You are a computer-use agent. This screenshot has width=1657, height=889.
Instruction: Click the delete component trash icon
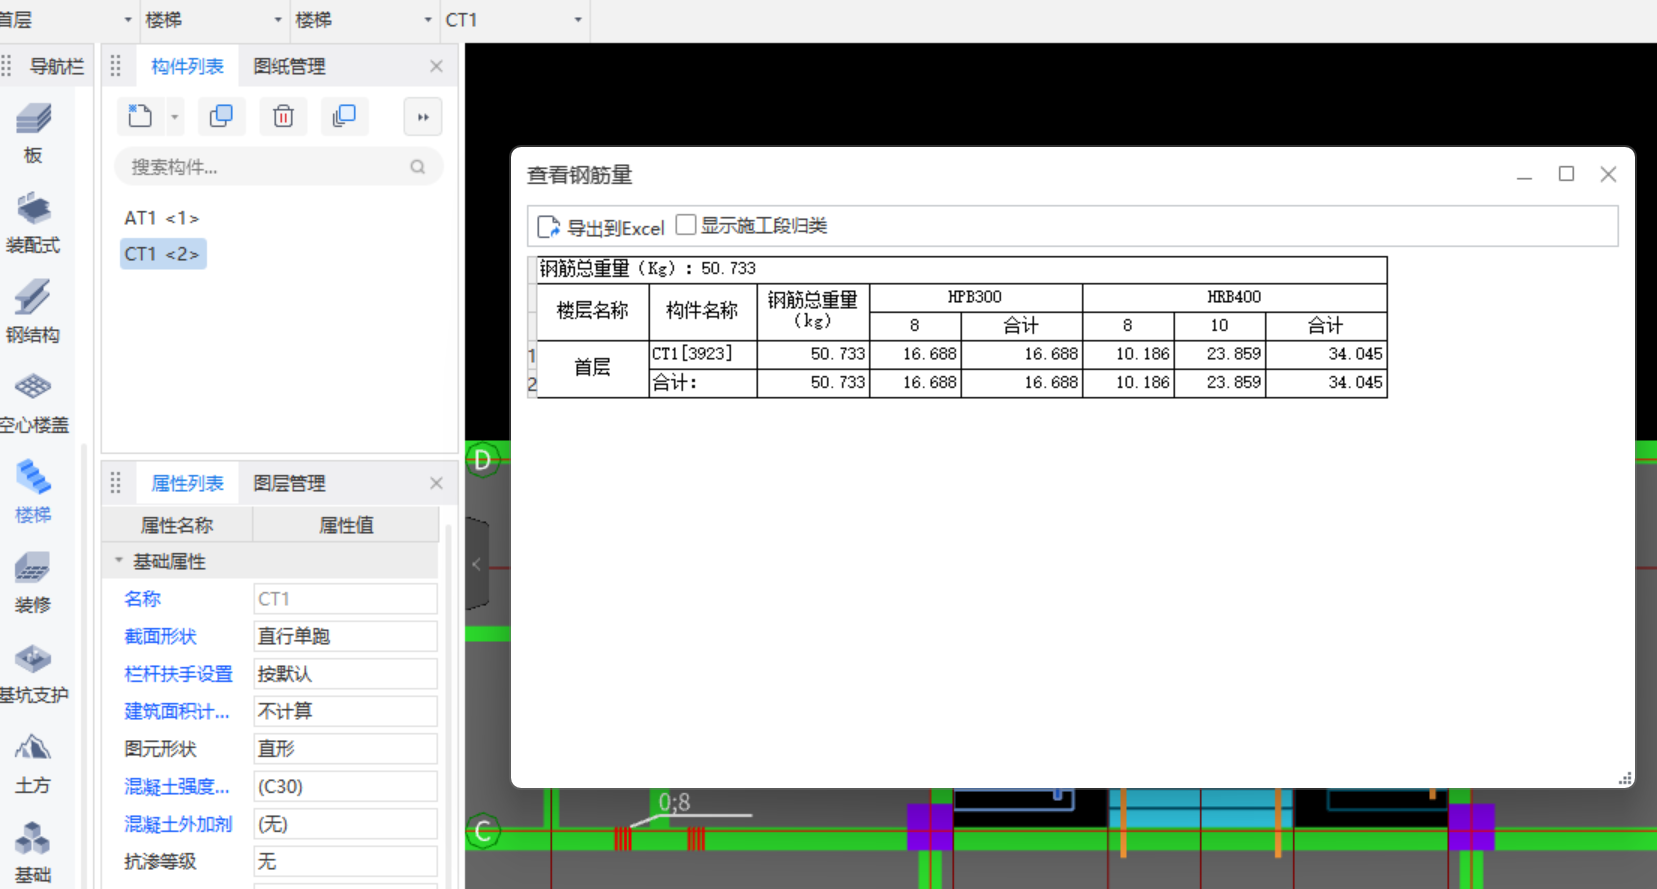pyautogui.click(x=283, y=117)
